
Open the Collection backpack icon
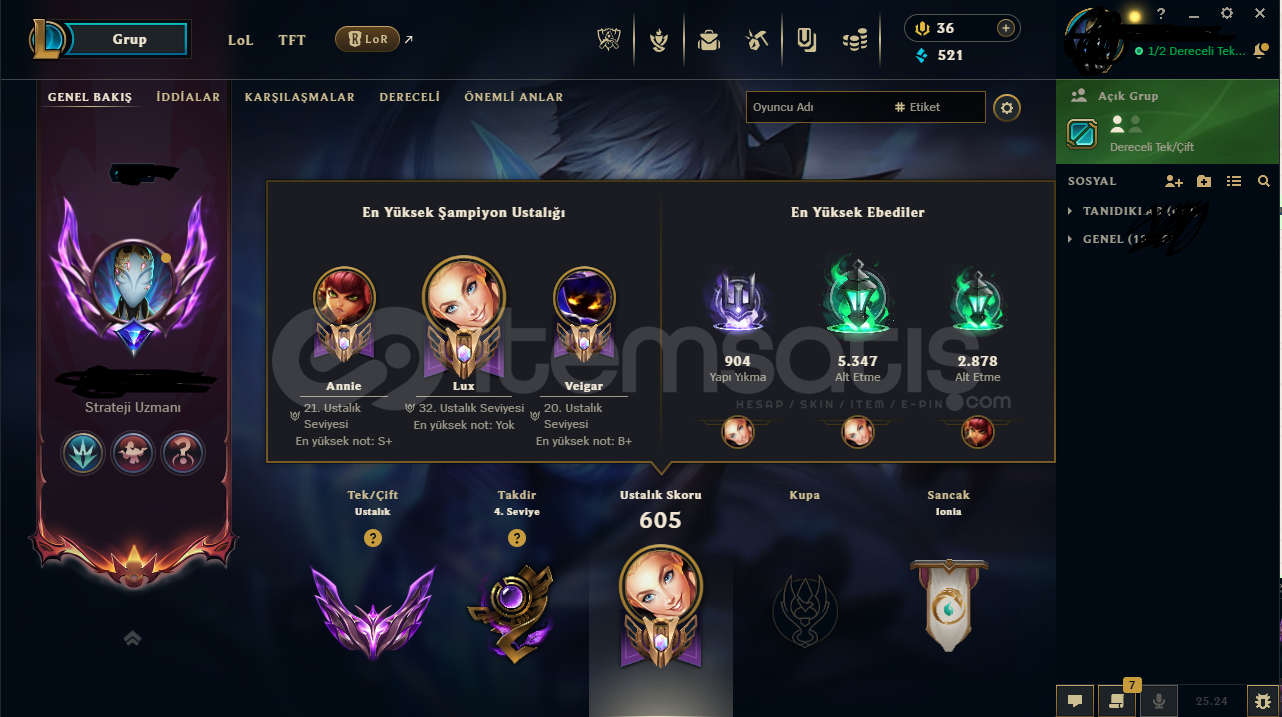click(709, 40)
